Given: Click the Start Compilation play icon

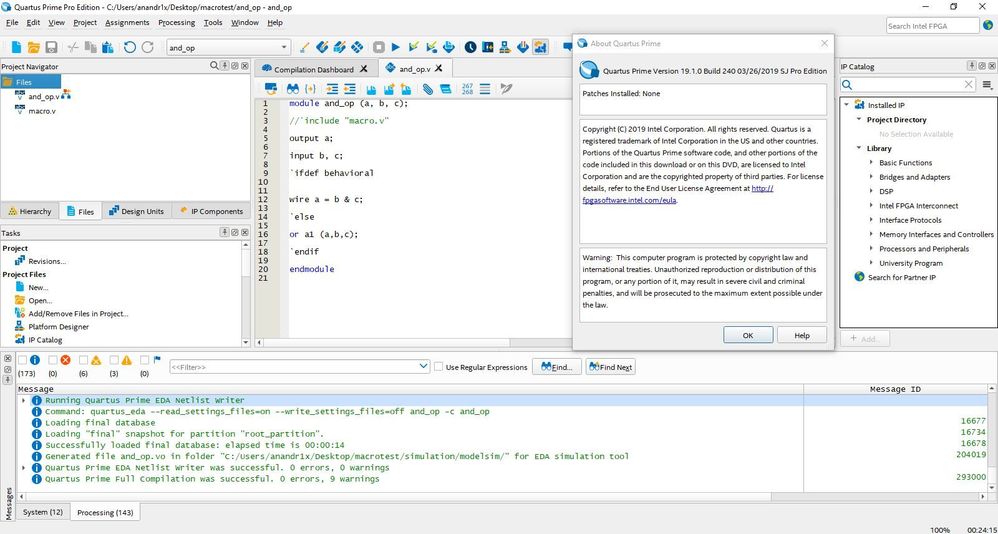Looking at the screenshot, I should pyautogui.click(x=396, y=47).
